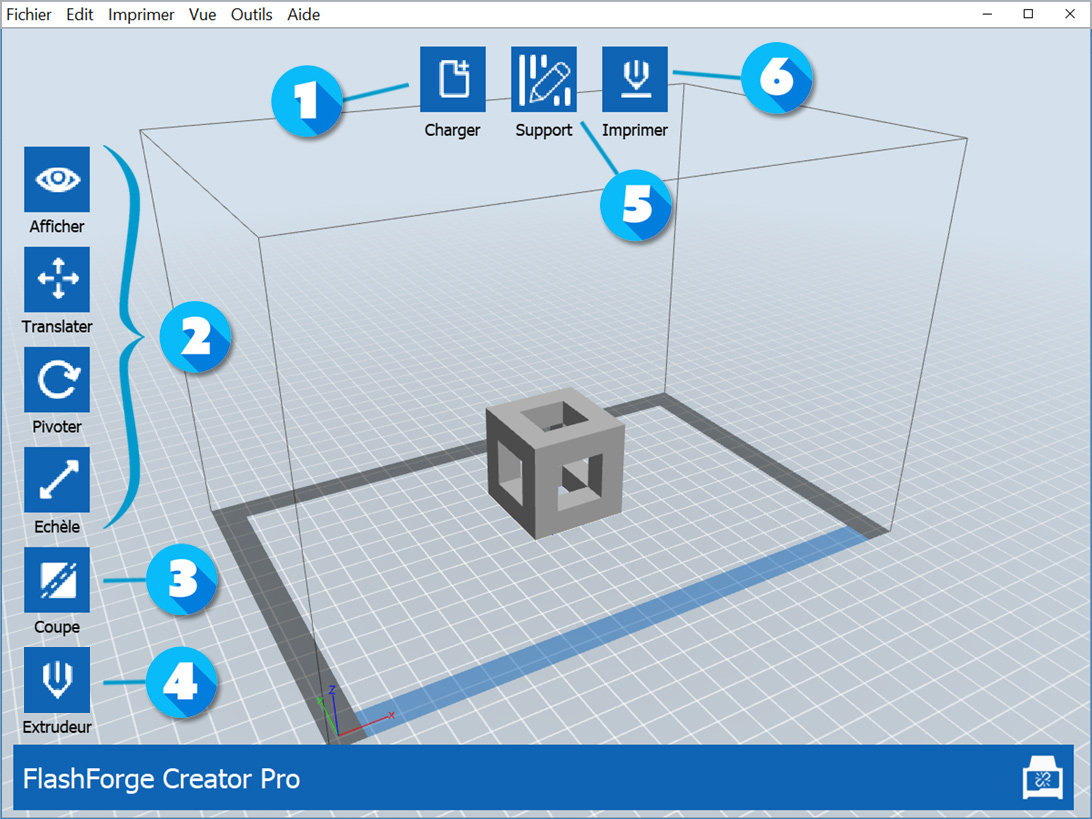Image resolution: width=1092 pixels, height=819 pixels.
Task: Select the Afficher eye view tool
Action: 57,180
